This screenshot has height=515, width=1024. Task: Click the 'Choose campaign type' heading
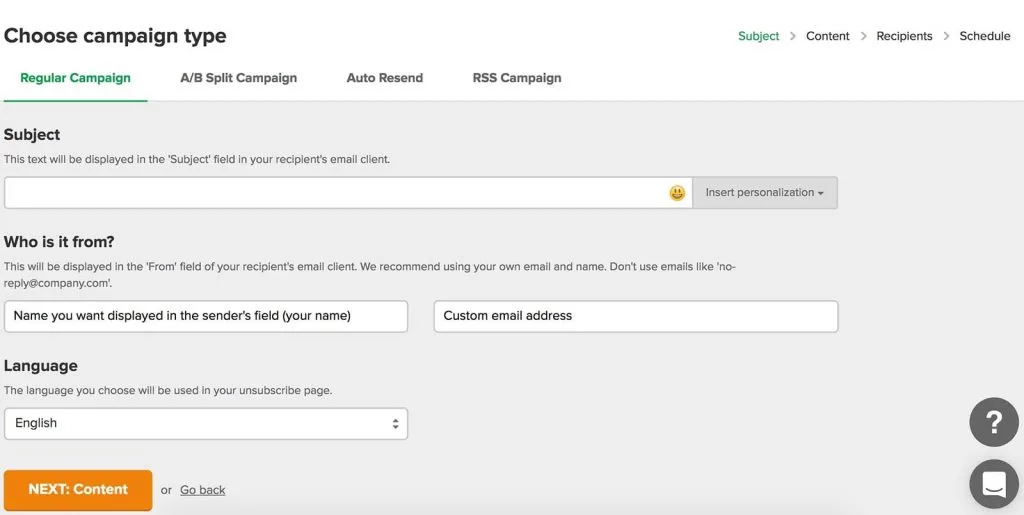(115, 36)
